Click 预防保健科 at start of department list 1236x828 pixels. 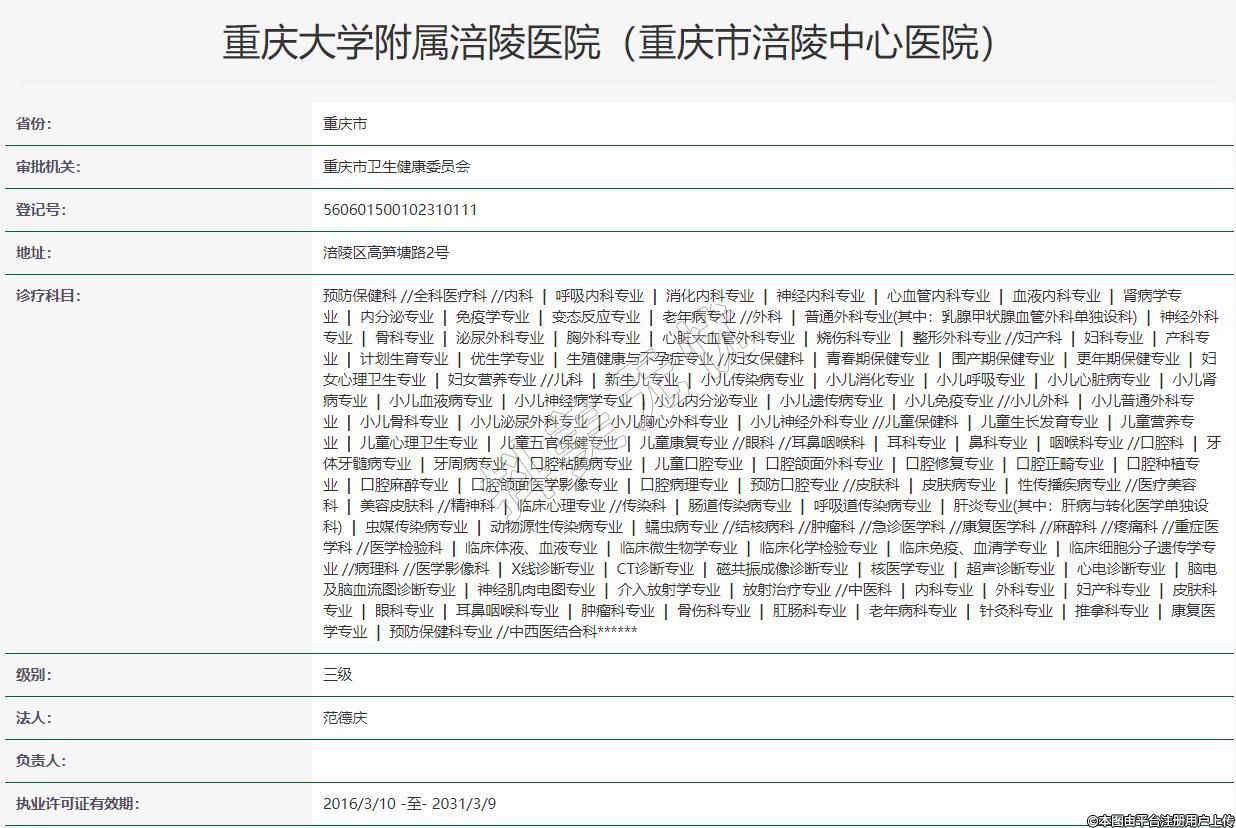click(x=360, y=296)
